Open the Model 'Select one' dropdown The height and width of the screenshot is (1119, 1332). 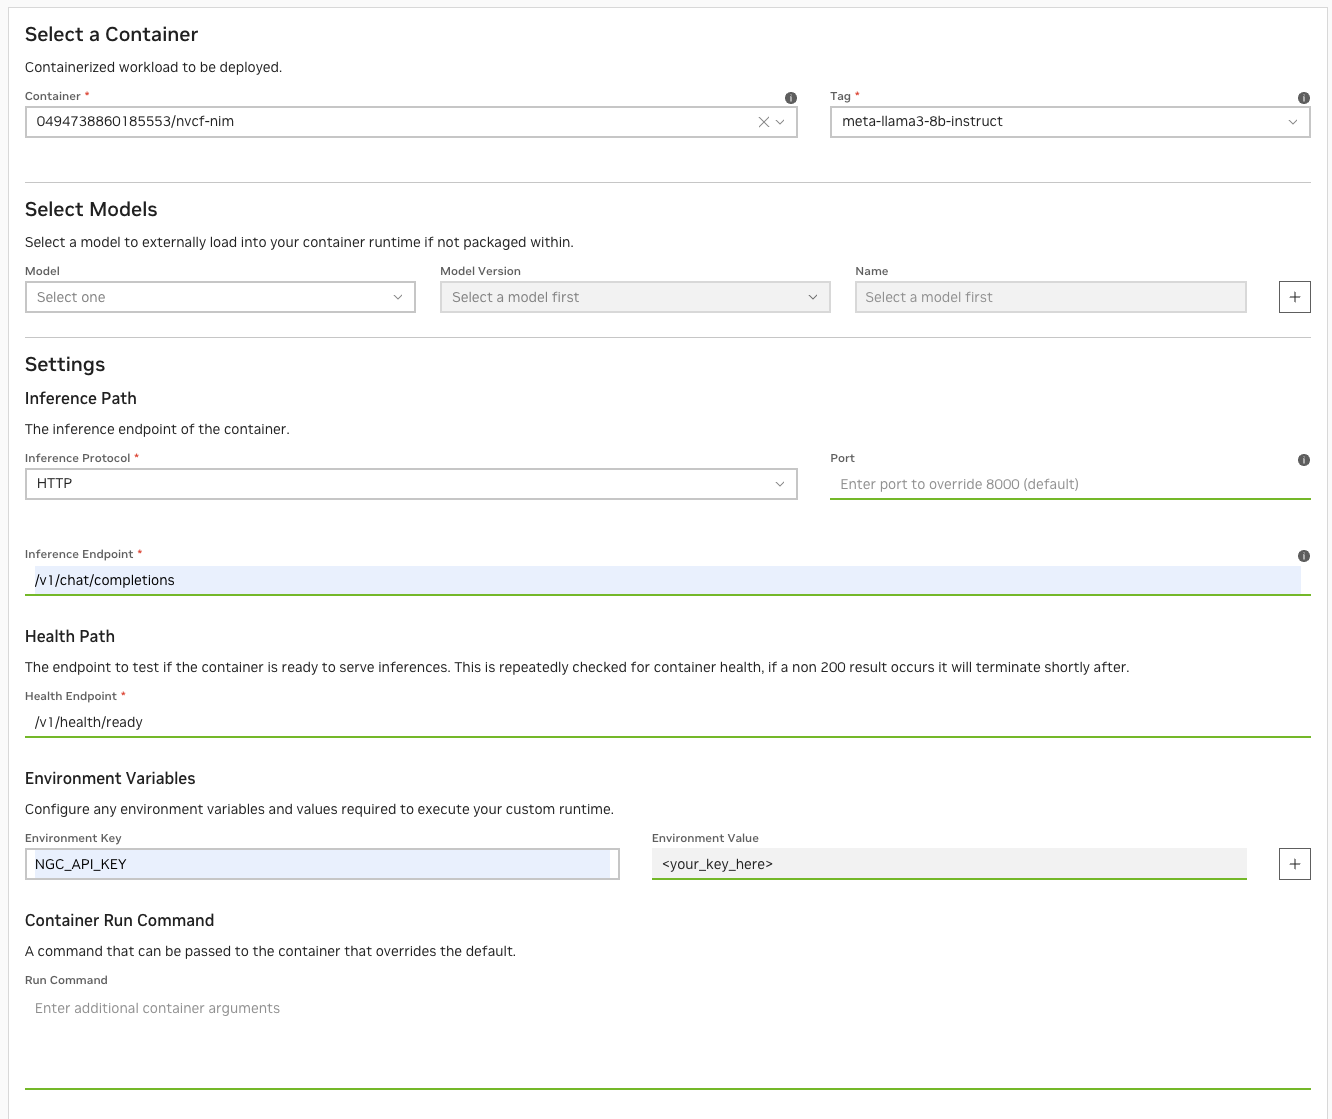(x=220, y=297)
